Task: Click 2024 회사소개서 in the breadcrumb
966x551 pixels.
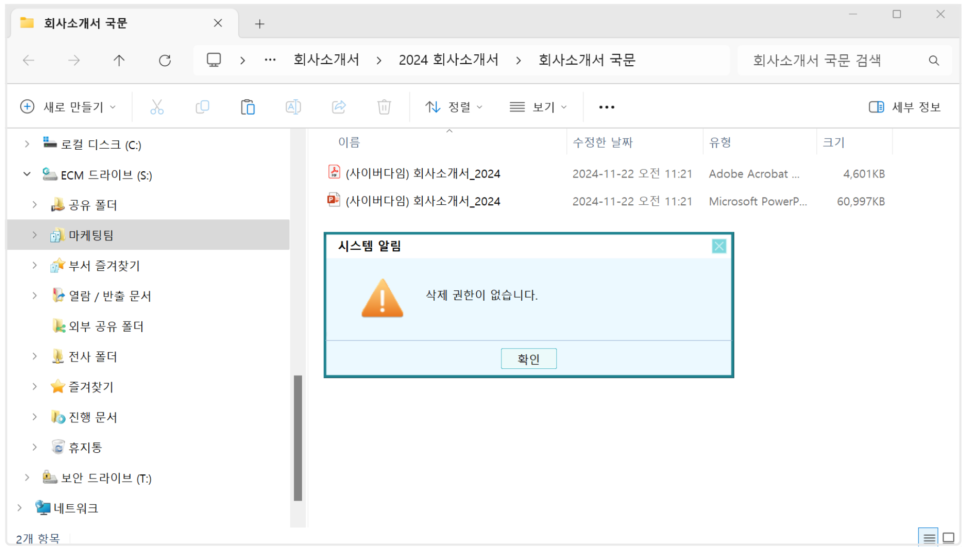Action: coord(448,60)
